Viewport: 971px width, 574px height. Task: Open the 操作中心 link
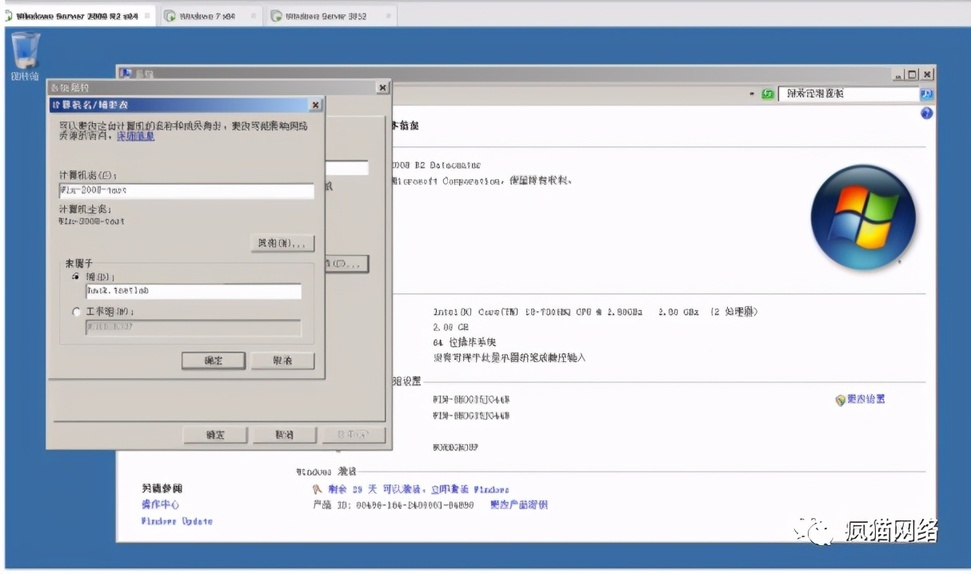[160, 505]
